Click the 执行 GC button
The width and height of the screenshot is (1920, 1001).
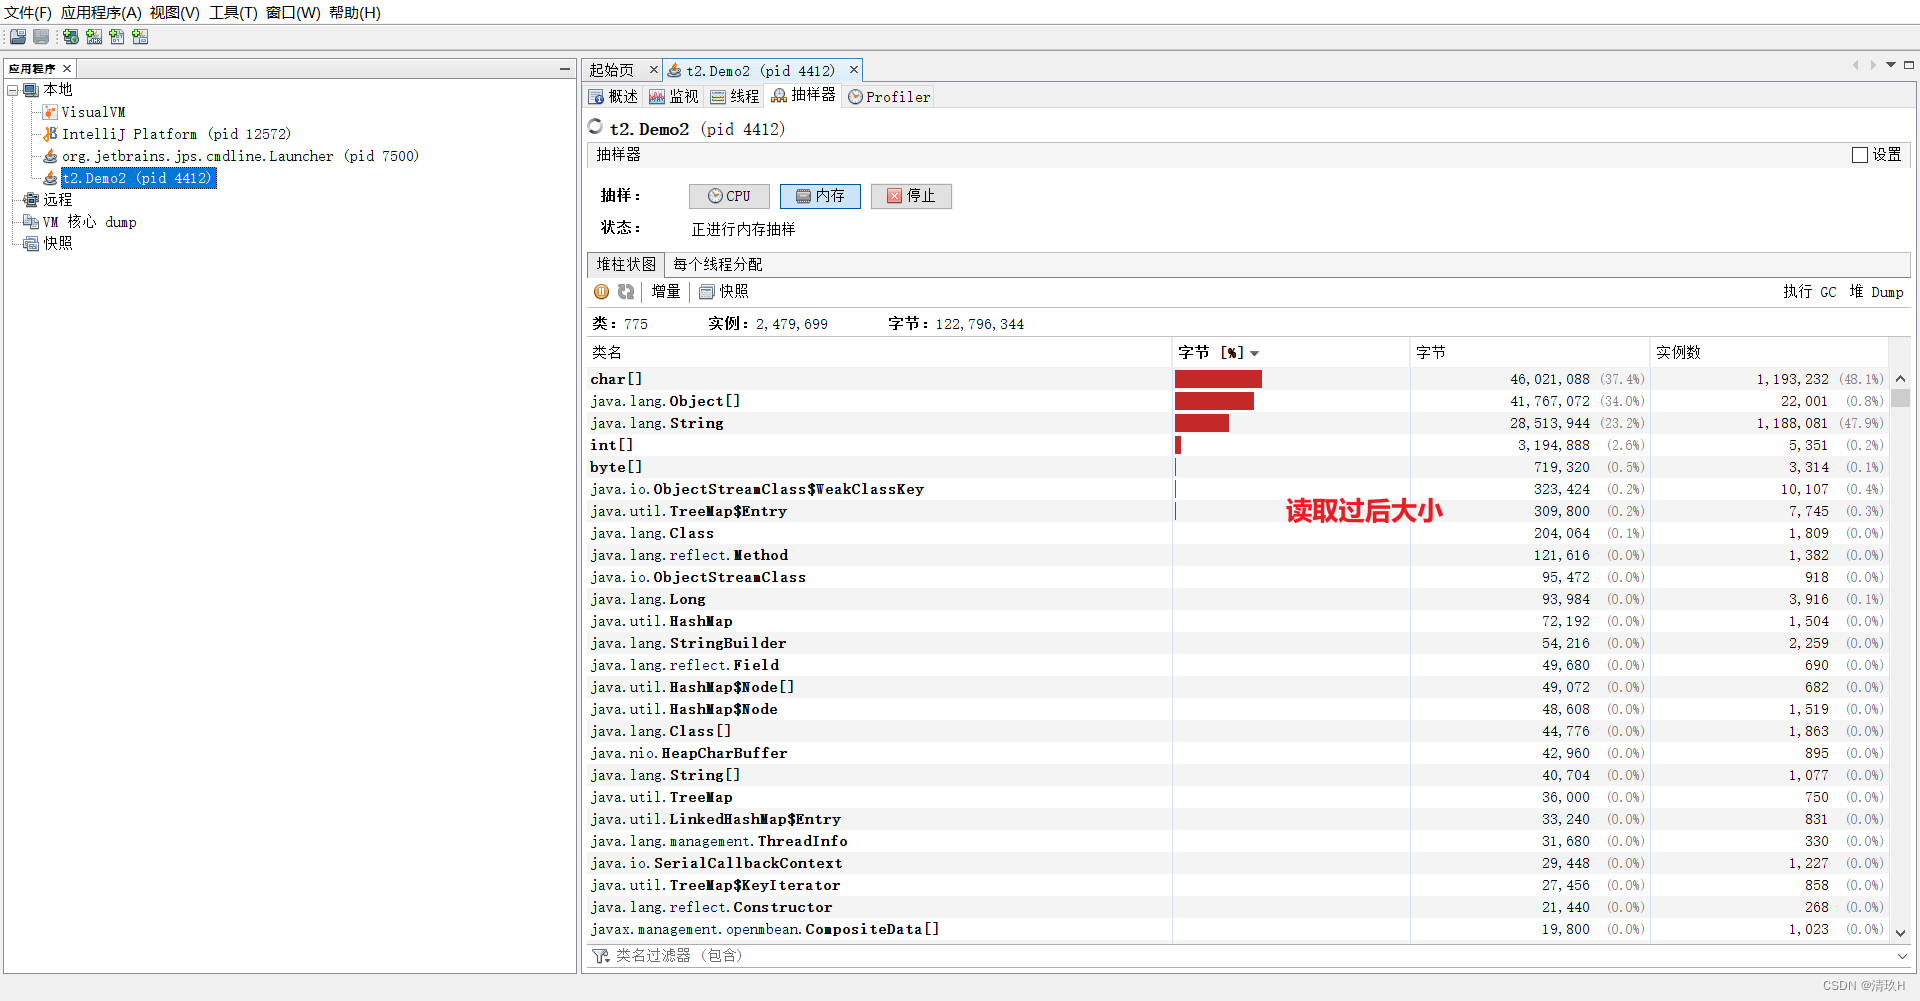click(1809, 292)
